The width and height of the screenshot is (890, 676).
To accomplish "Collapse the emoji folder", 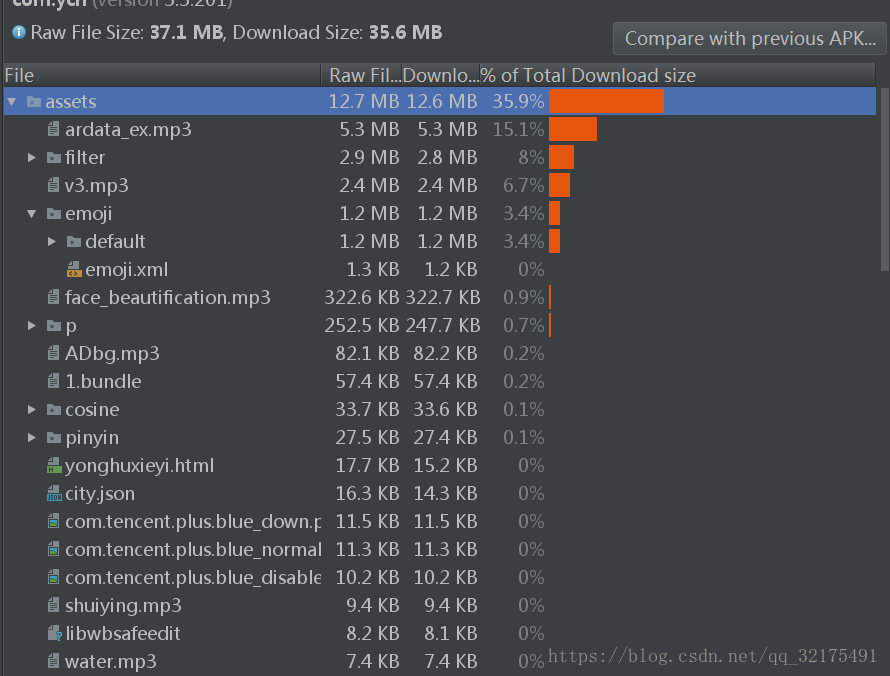I will (32, 213).
